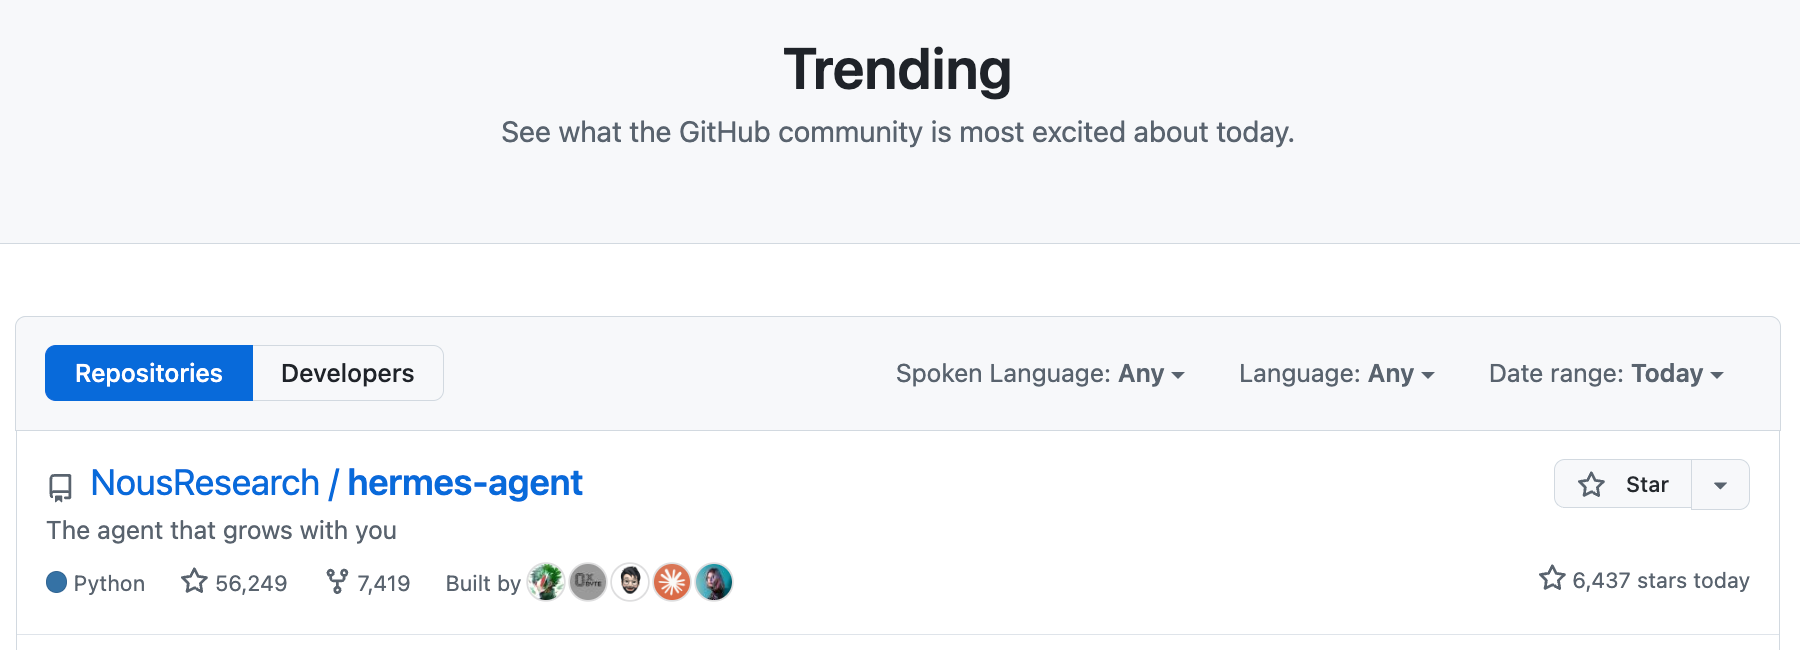Click the blue Python language color dot

click(x=57, y=582)
